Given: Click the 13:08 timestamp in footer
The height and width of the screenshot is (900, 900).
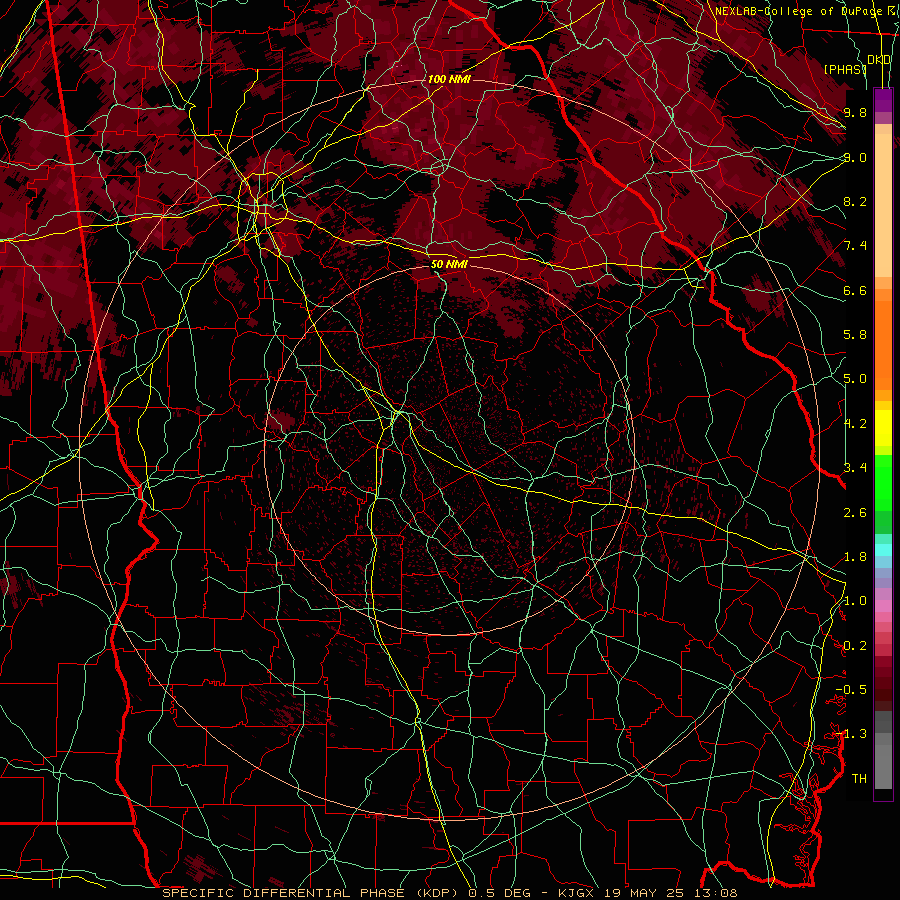Looking at the screenshot, I should click(x=718, y=893).
